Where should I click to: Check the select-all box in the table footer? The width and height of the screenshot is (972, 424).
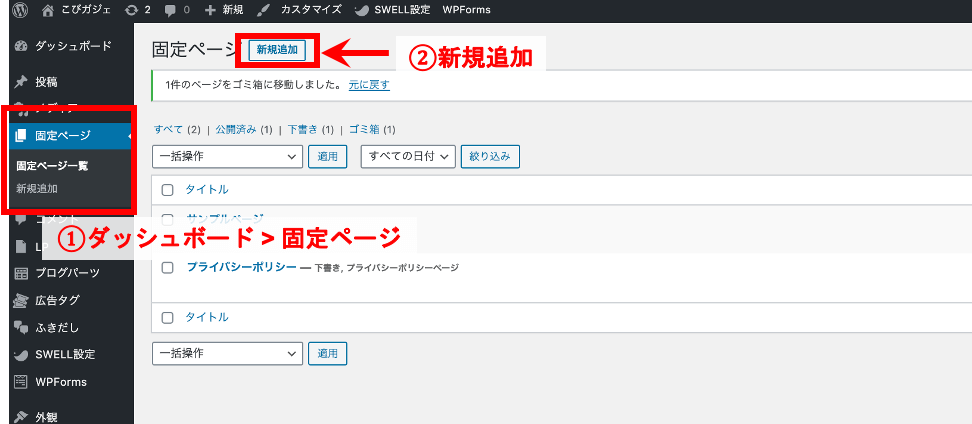pyautogui.click(x=167, y=317)
